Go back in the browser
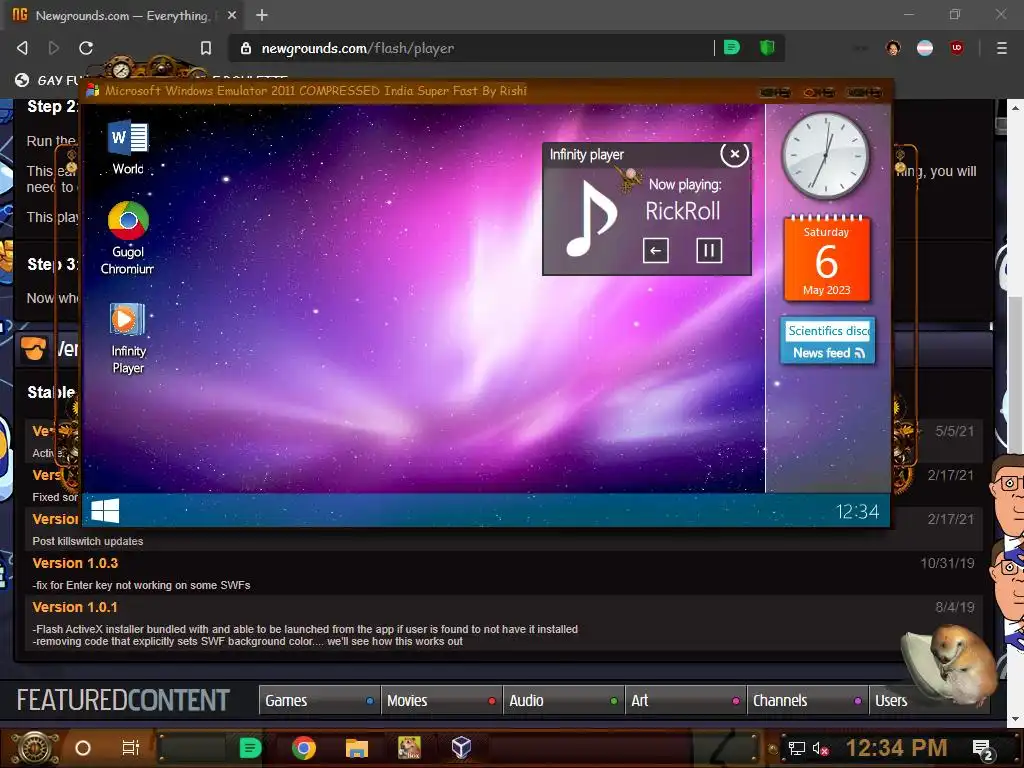 coord(22,48)
